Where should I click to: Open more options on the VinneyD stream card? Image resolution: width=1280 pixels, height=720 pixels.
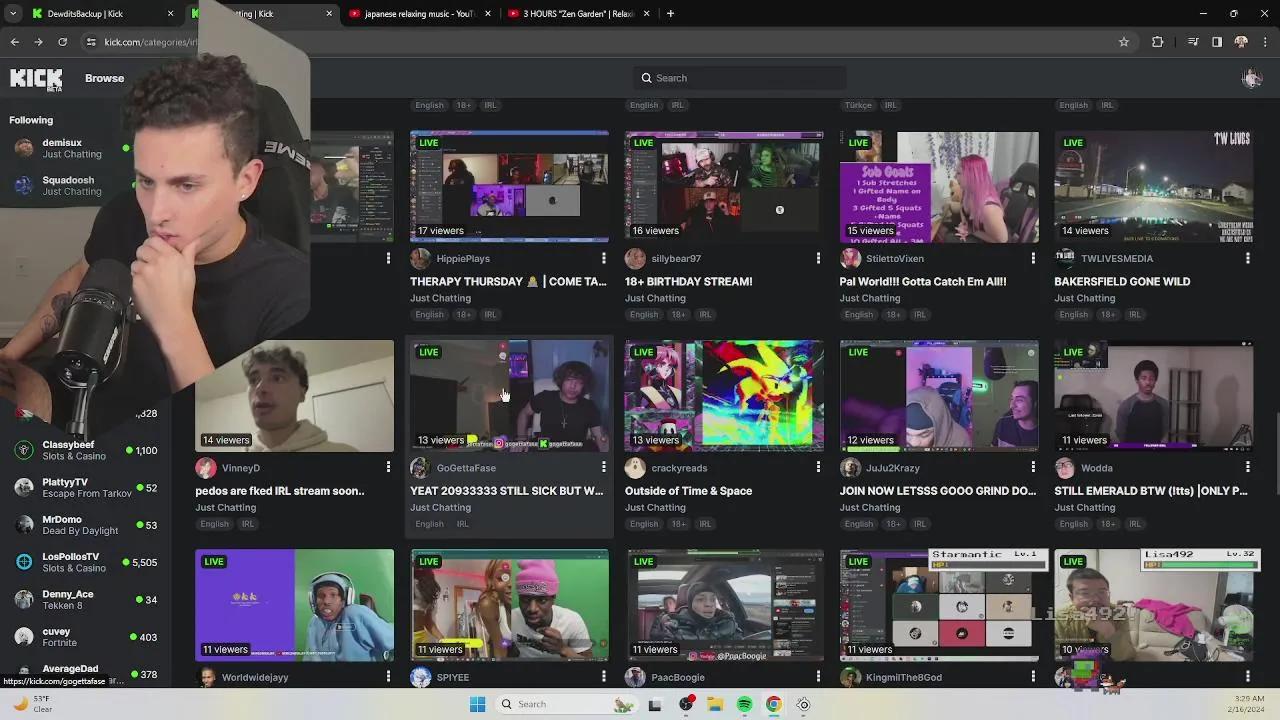click(x=388, y=468)
